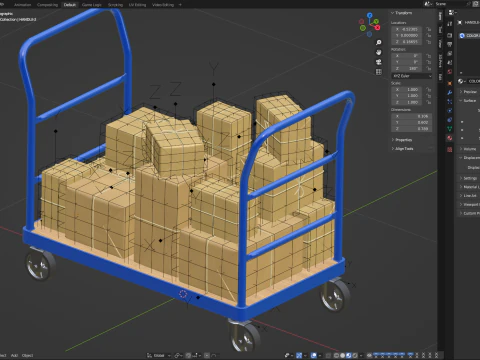This screenshot has width=480, height=360.
Task: Open the Scene properties tab icon
Action: point(450,62)
